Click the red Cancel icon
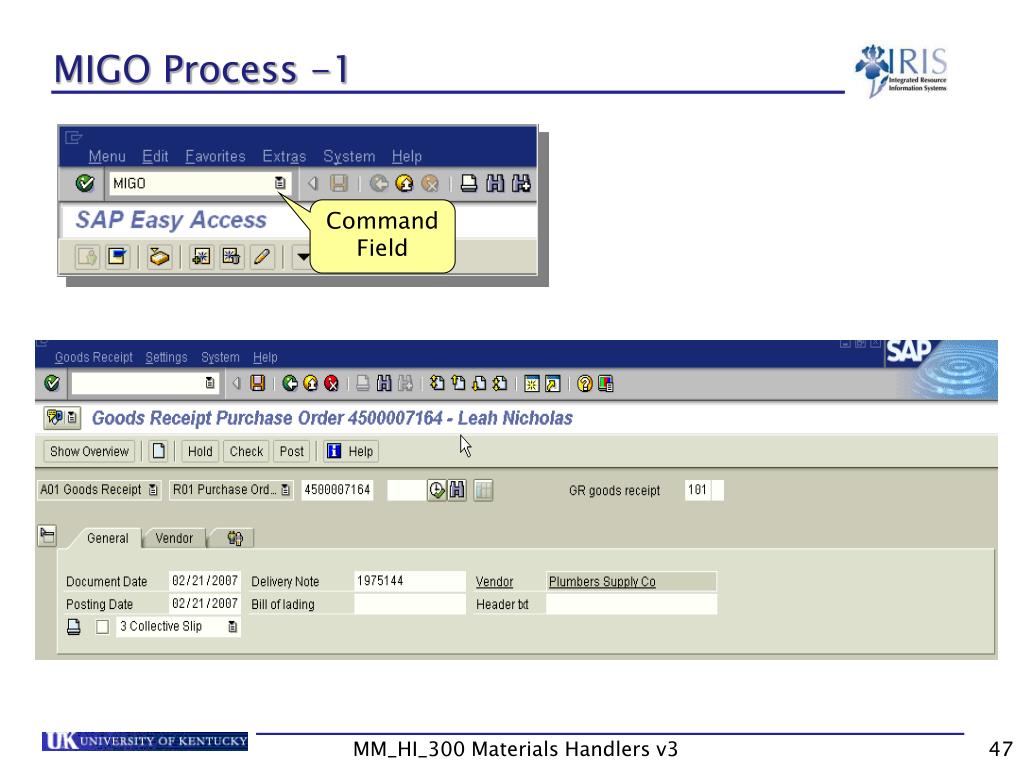 click(x=332, y=383)
